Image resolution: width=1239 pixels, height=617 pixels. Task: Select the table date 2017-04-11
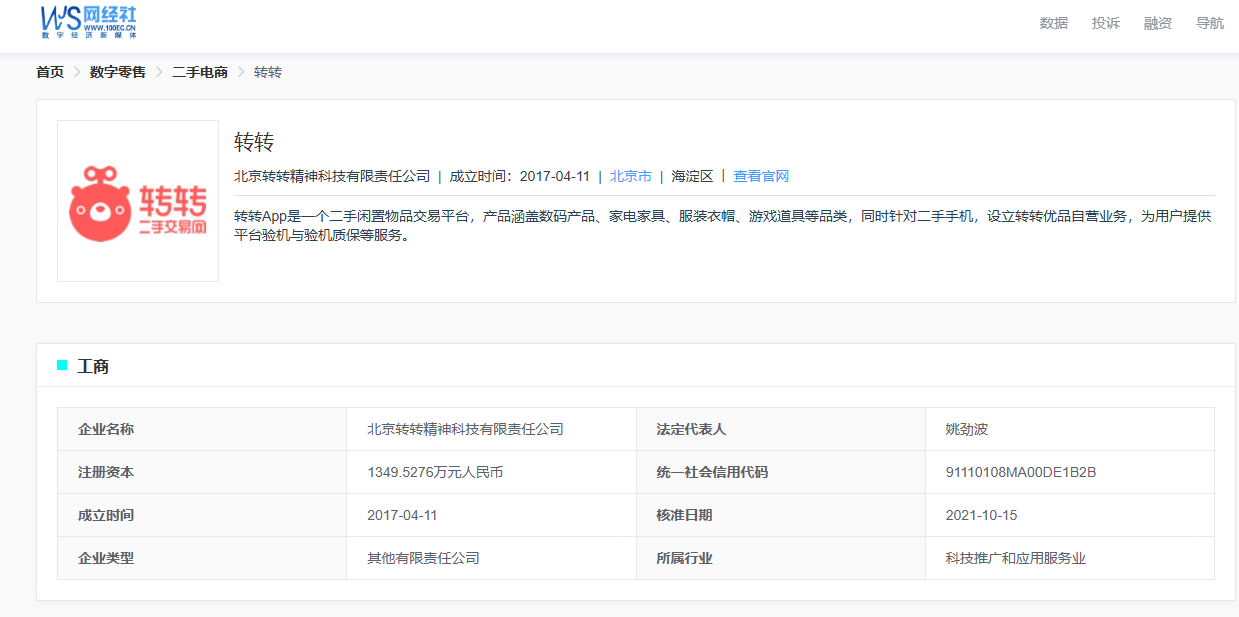pos(402,515)
